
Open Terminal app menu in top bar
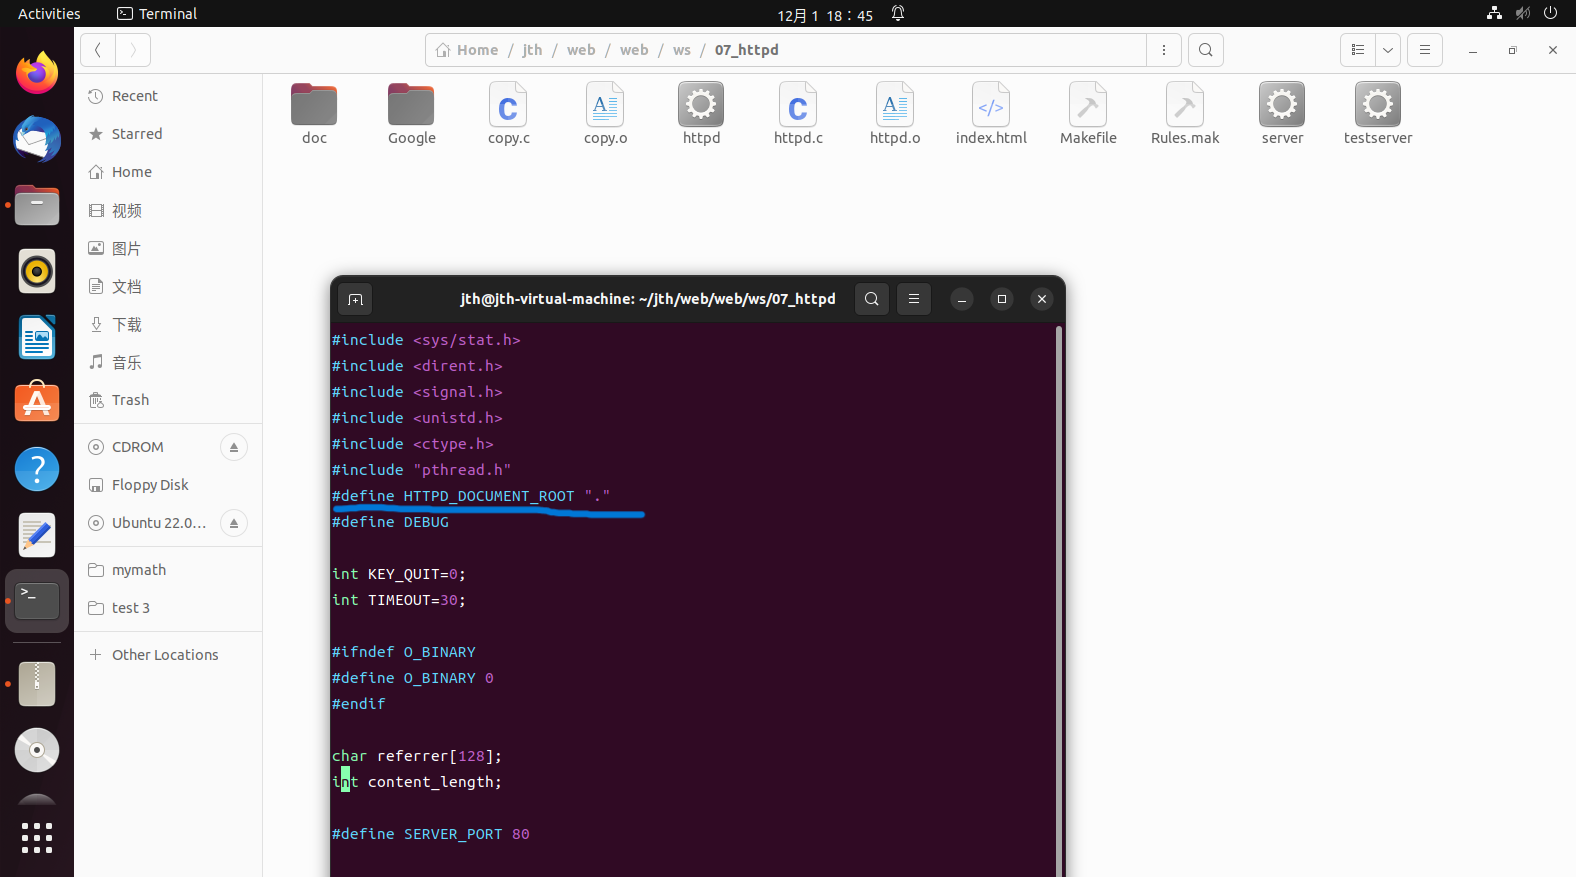point(157,14)
